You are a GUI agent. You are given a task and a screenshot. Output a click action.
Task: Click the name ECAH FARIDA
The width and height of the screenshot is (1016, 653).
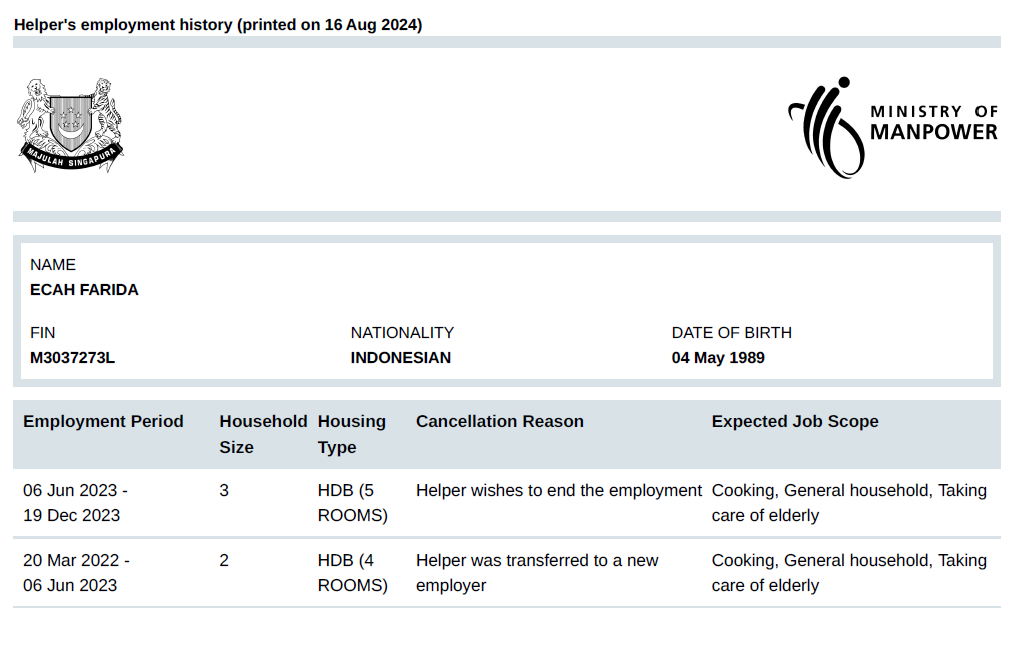tap(84, 290)
